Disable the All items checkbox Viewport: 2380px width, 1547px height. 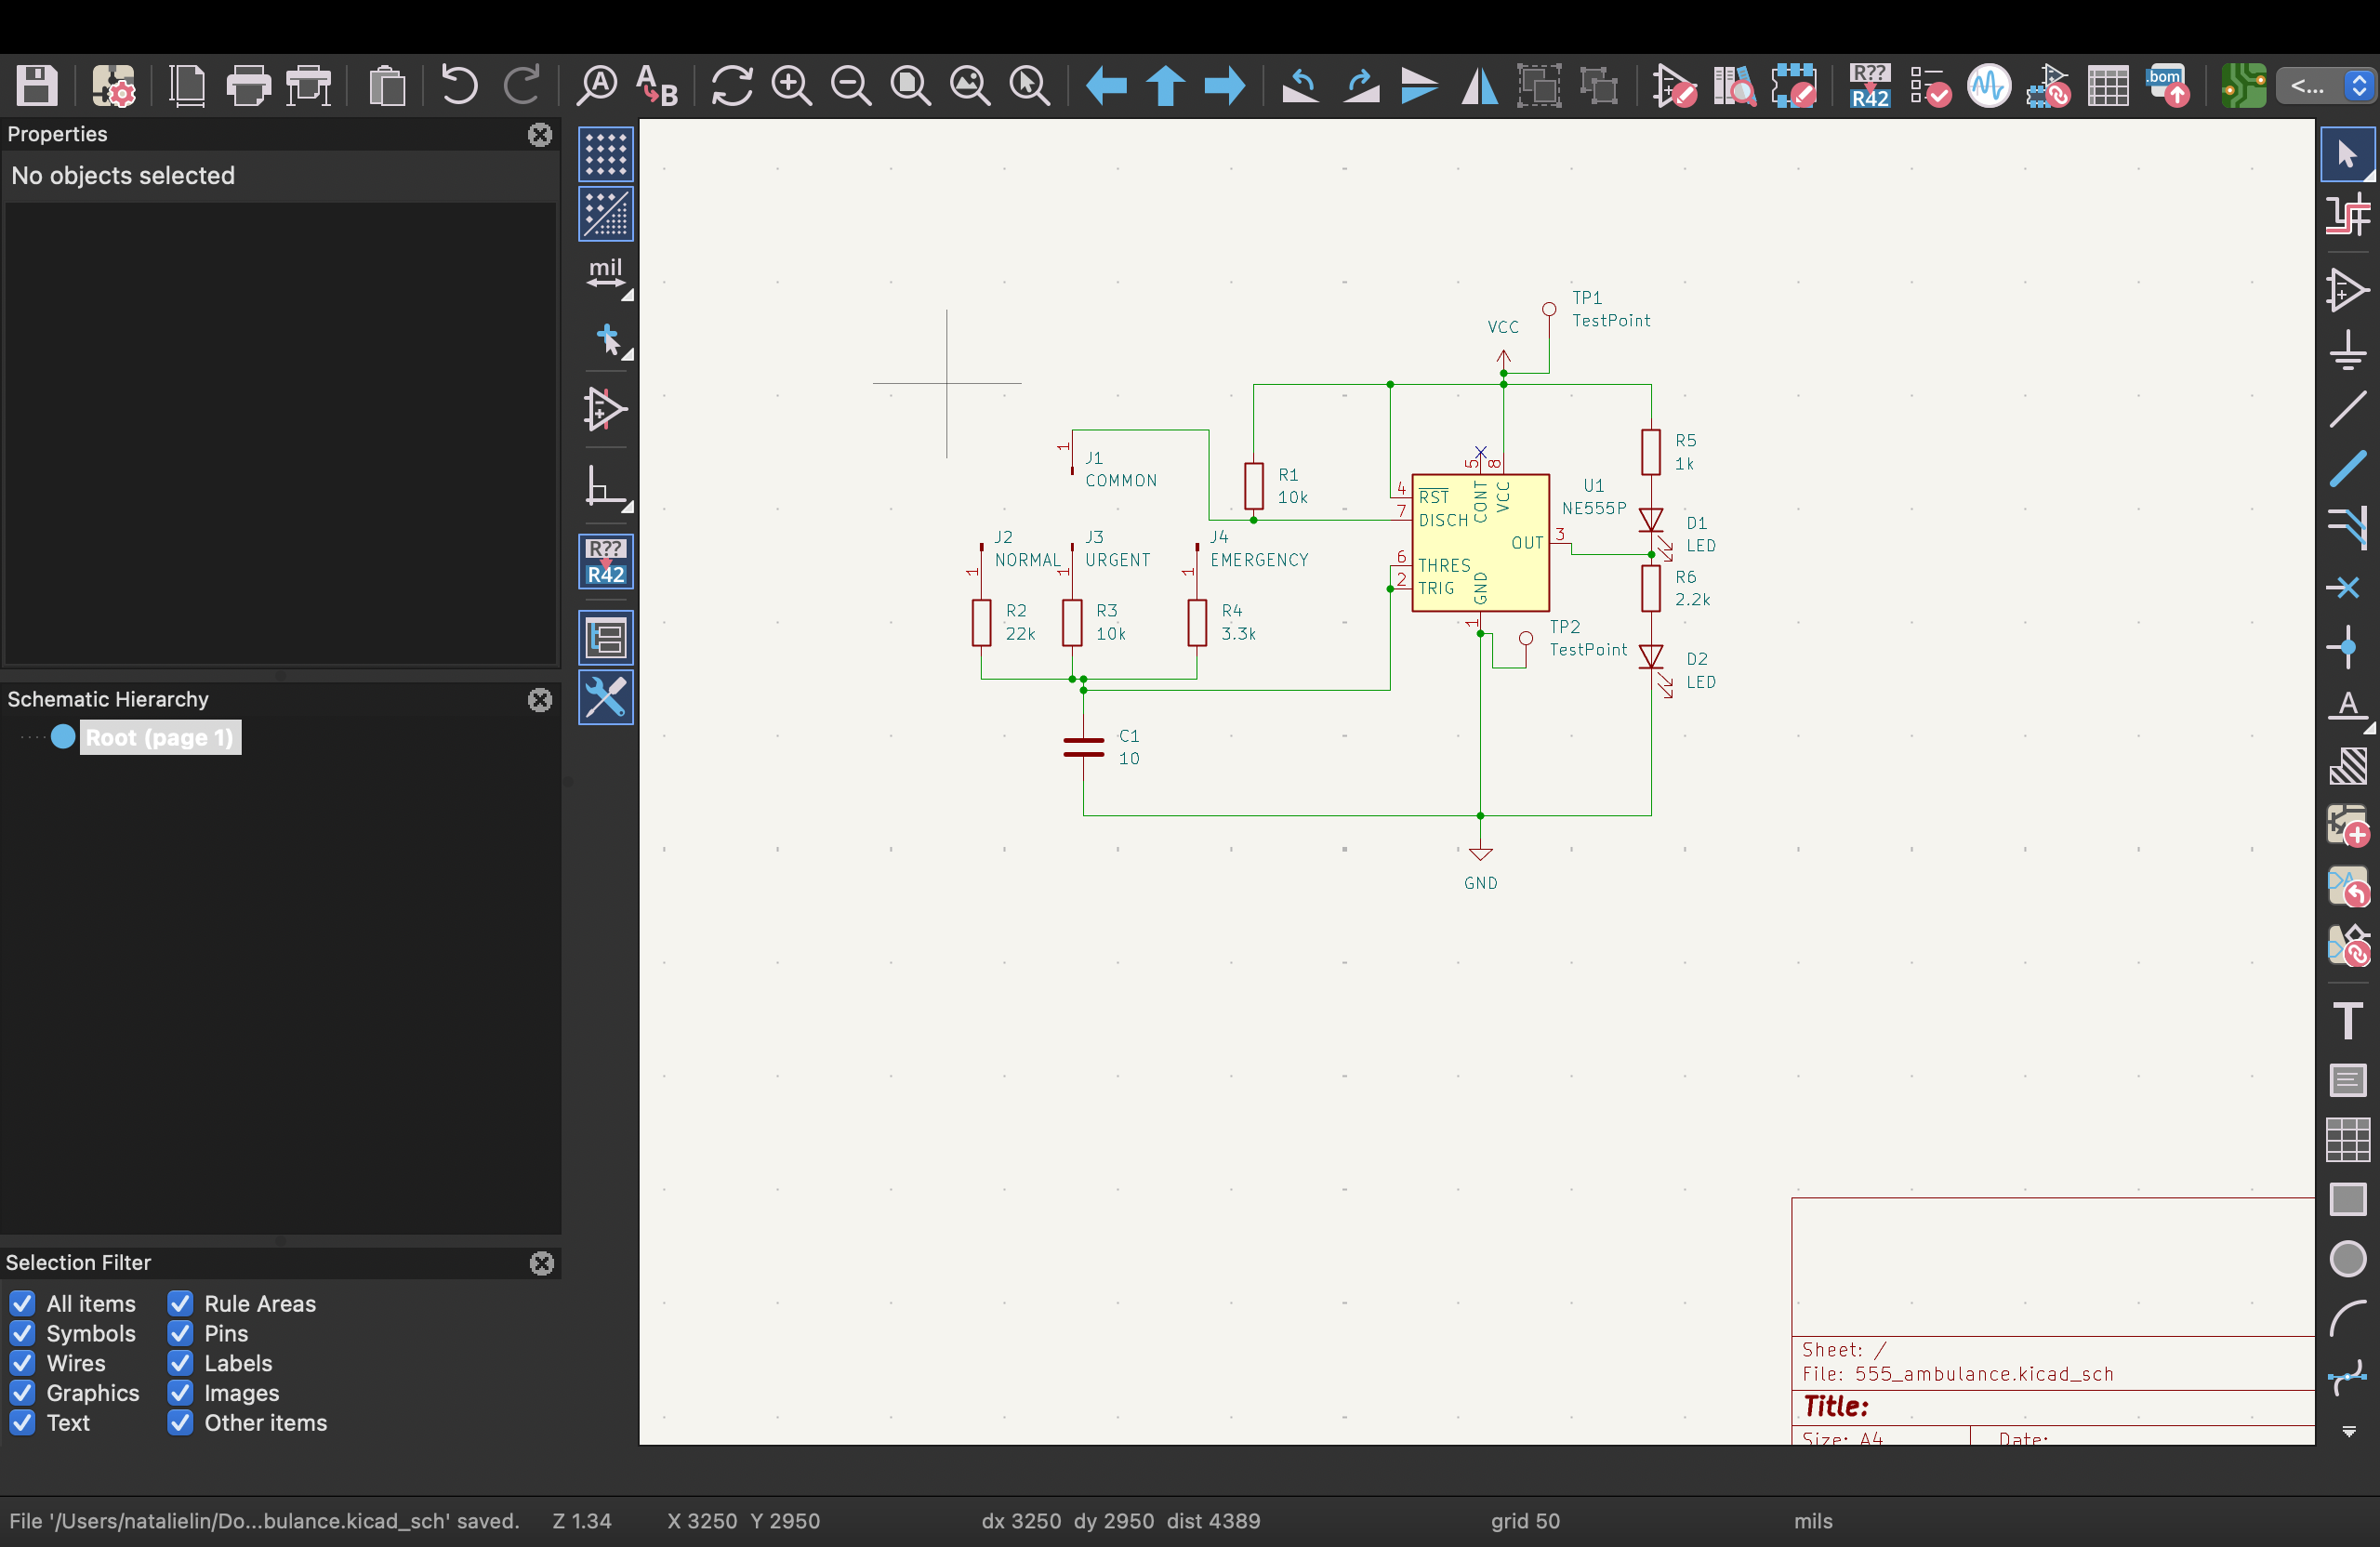coord(22,1303)
